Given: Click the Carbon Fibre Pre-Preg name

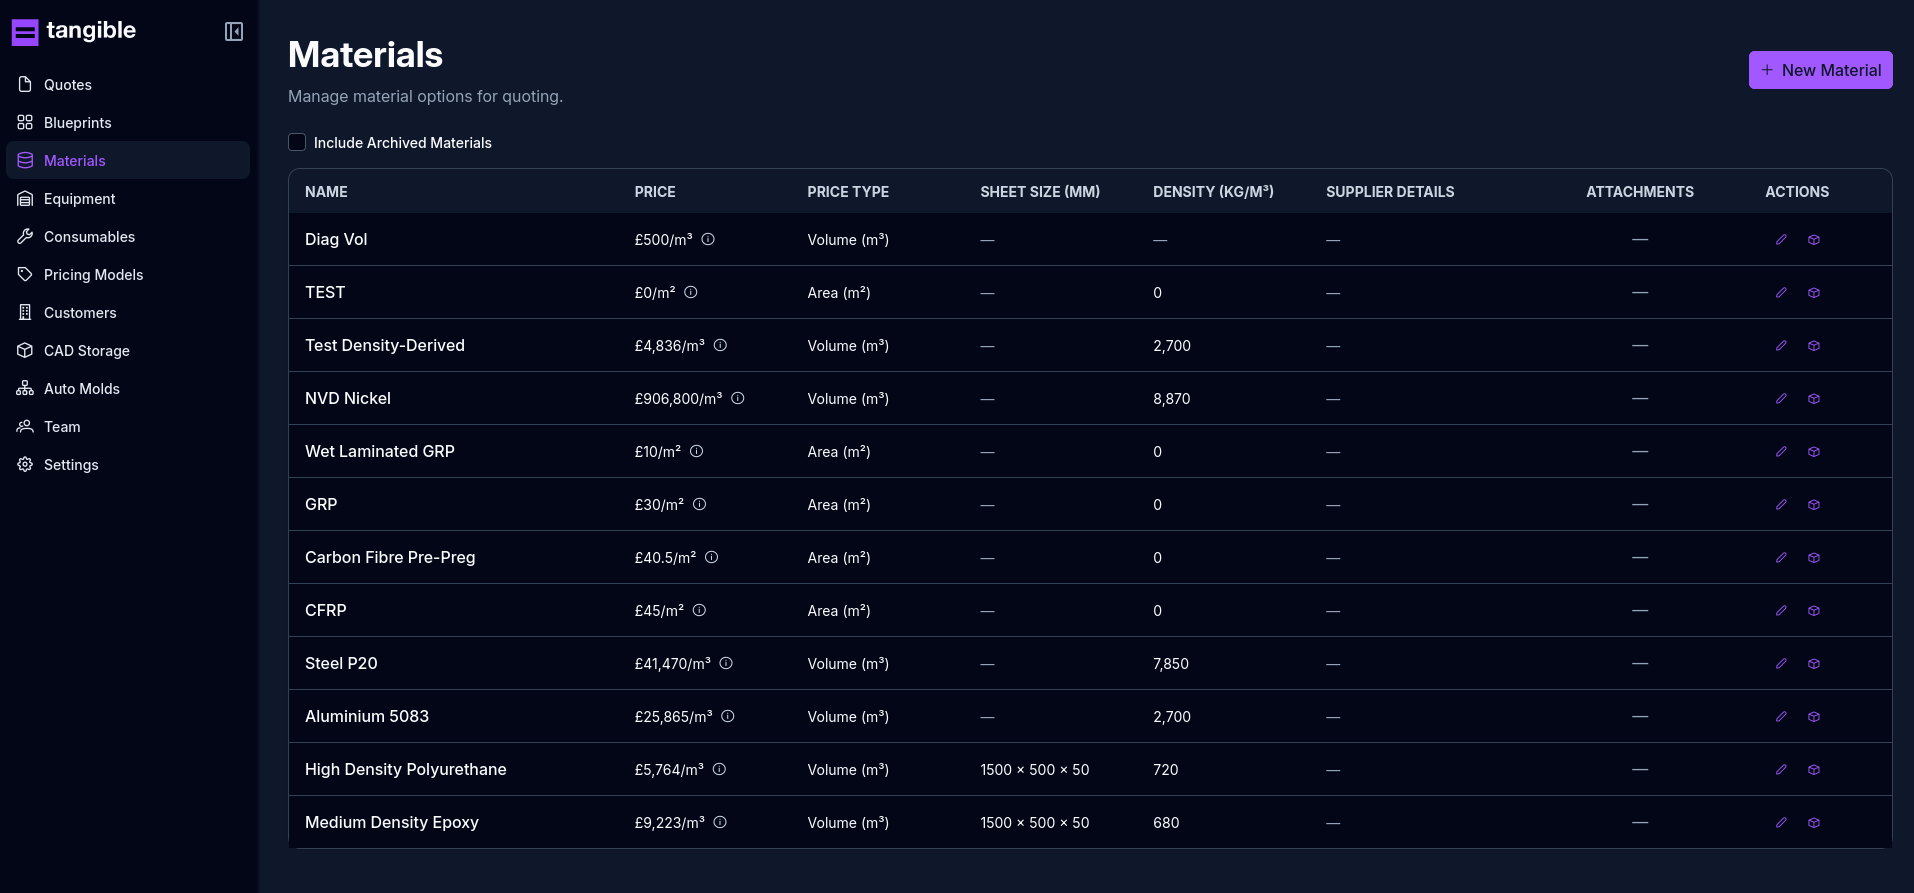Looking at the screenshot, I should pos(390,557).
